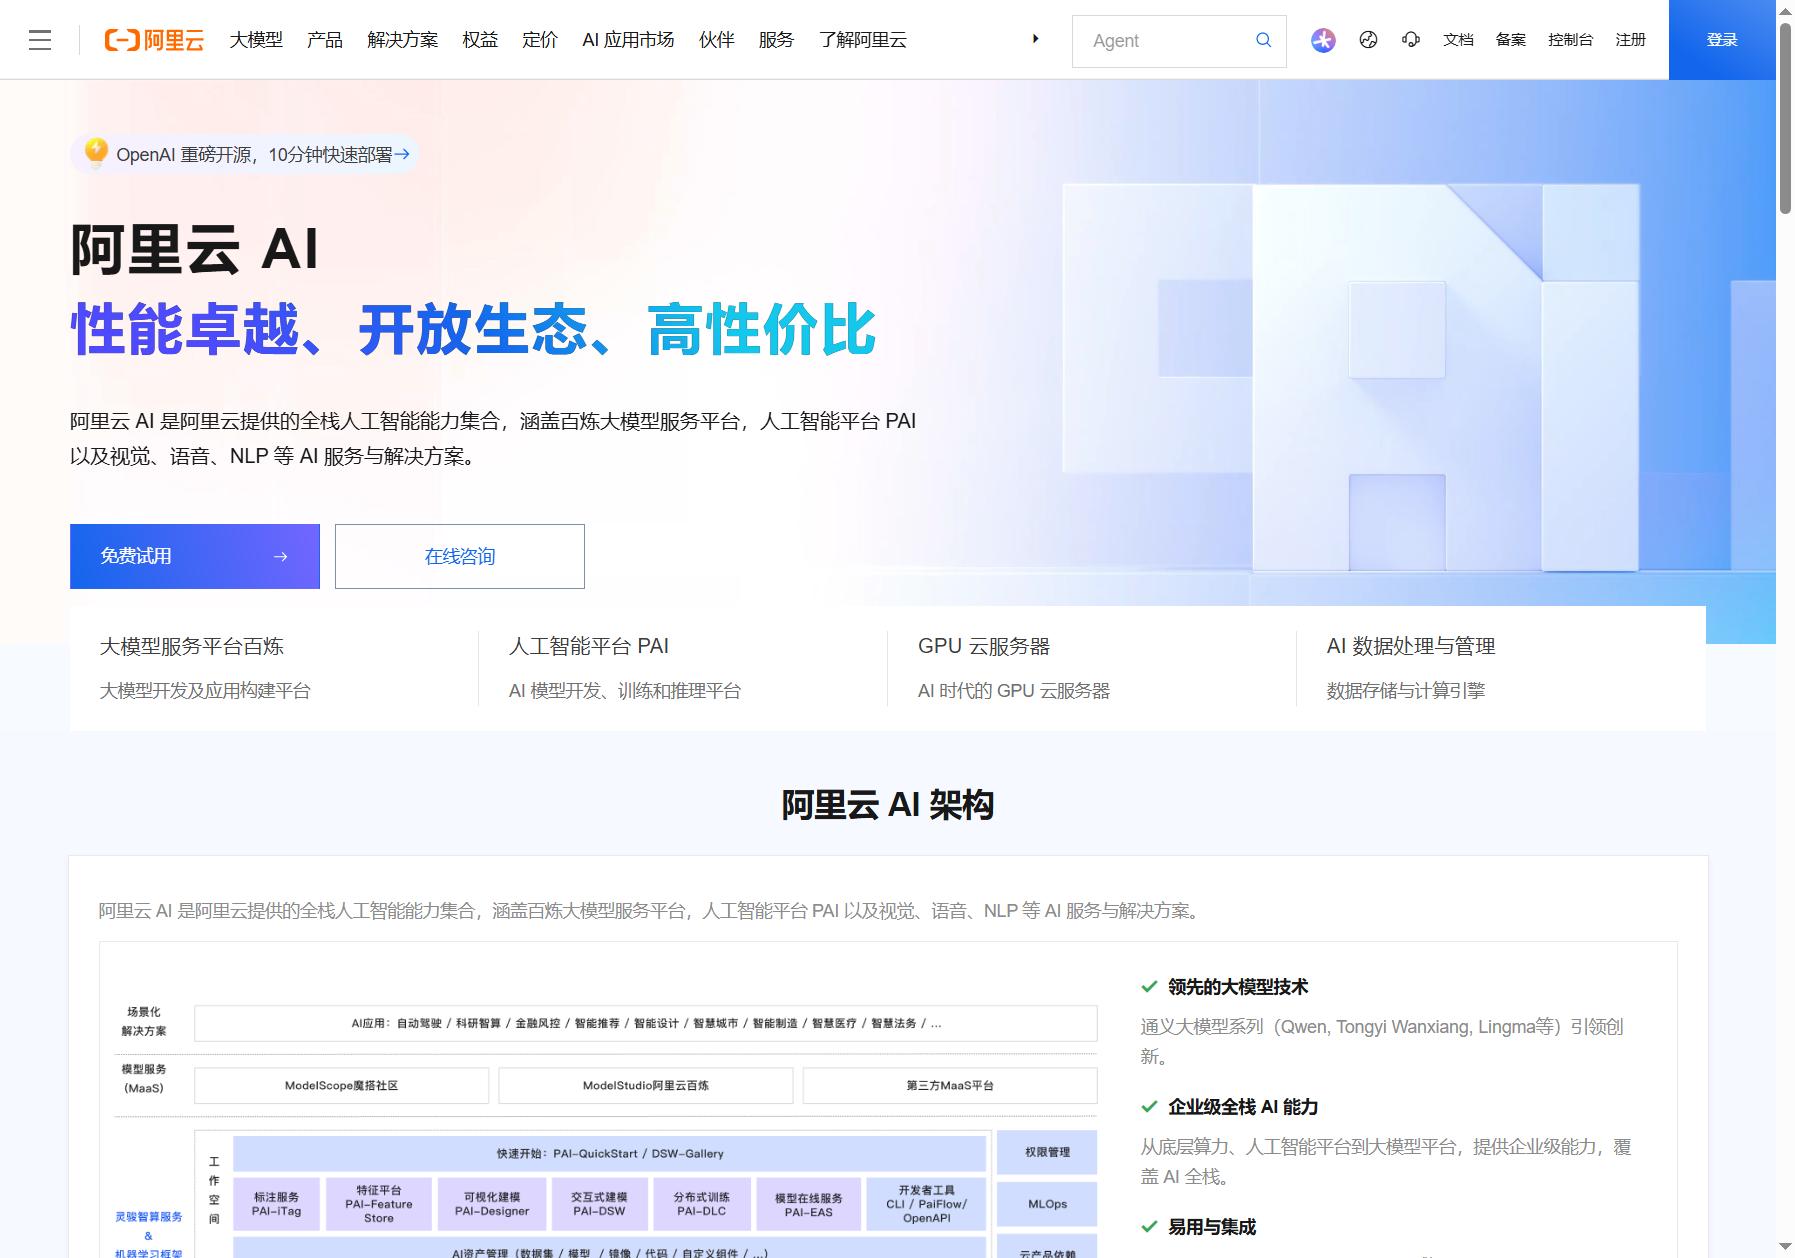1795x1258 pixels.
Task: Click the green check beside 企业级全栈 AI 能力
Action: coord(1149,1107)
